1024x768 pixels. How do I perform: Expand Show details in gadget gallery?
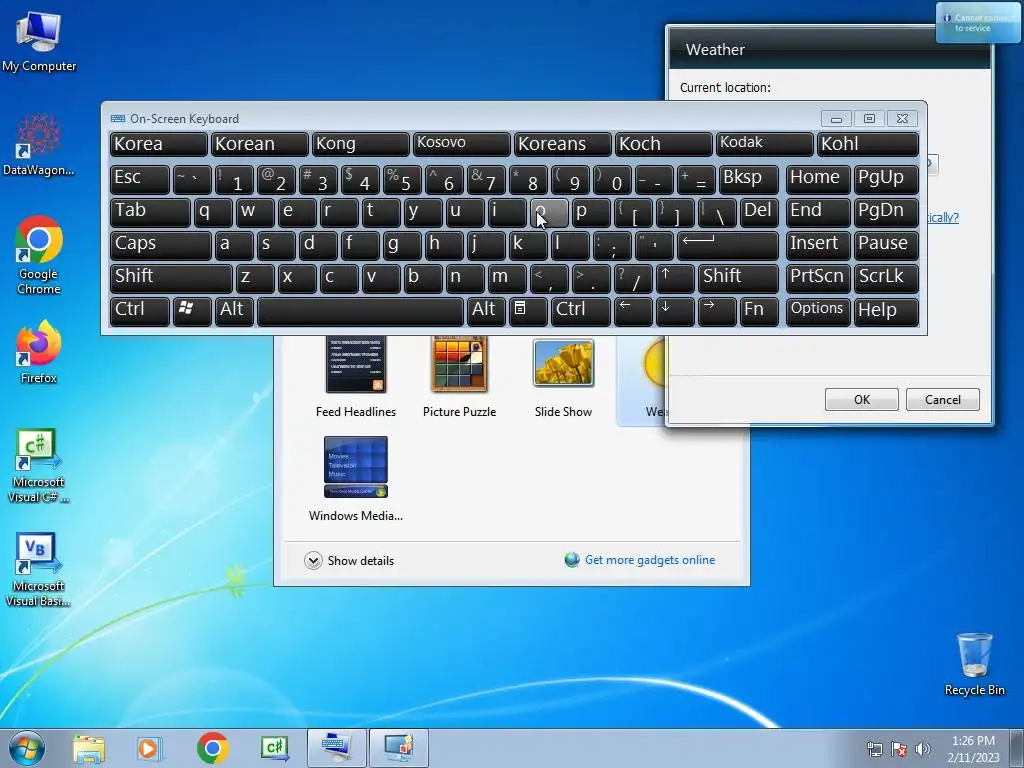click(349, 560)
